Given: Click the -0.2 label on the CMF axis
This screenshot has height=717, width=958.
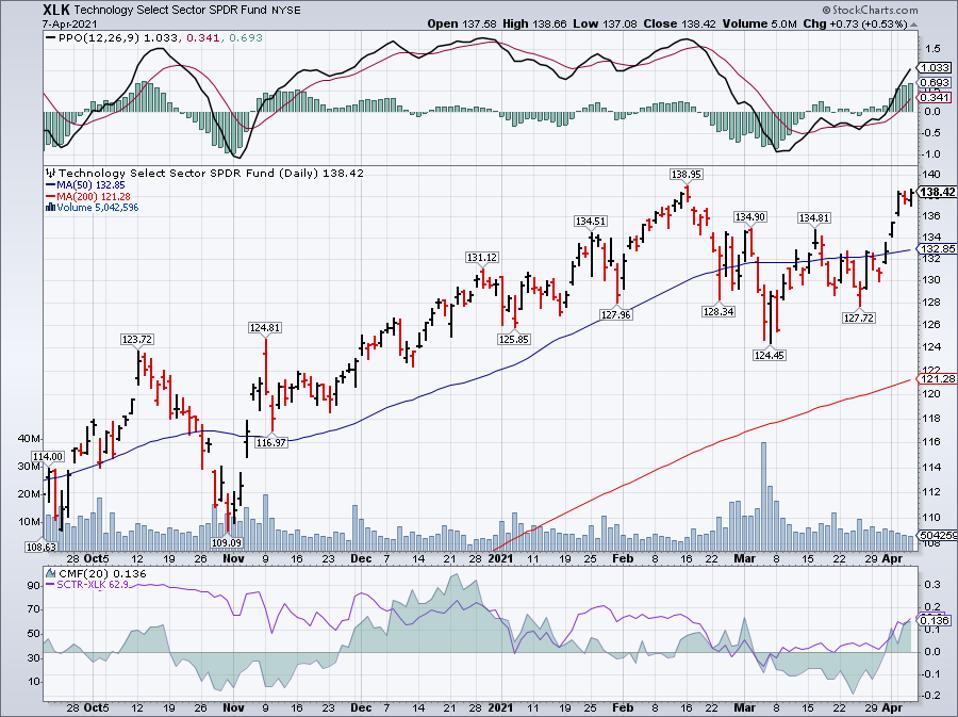Looking at the screenshot, I should [931, 696].
